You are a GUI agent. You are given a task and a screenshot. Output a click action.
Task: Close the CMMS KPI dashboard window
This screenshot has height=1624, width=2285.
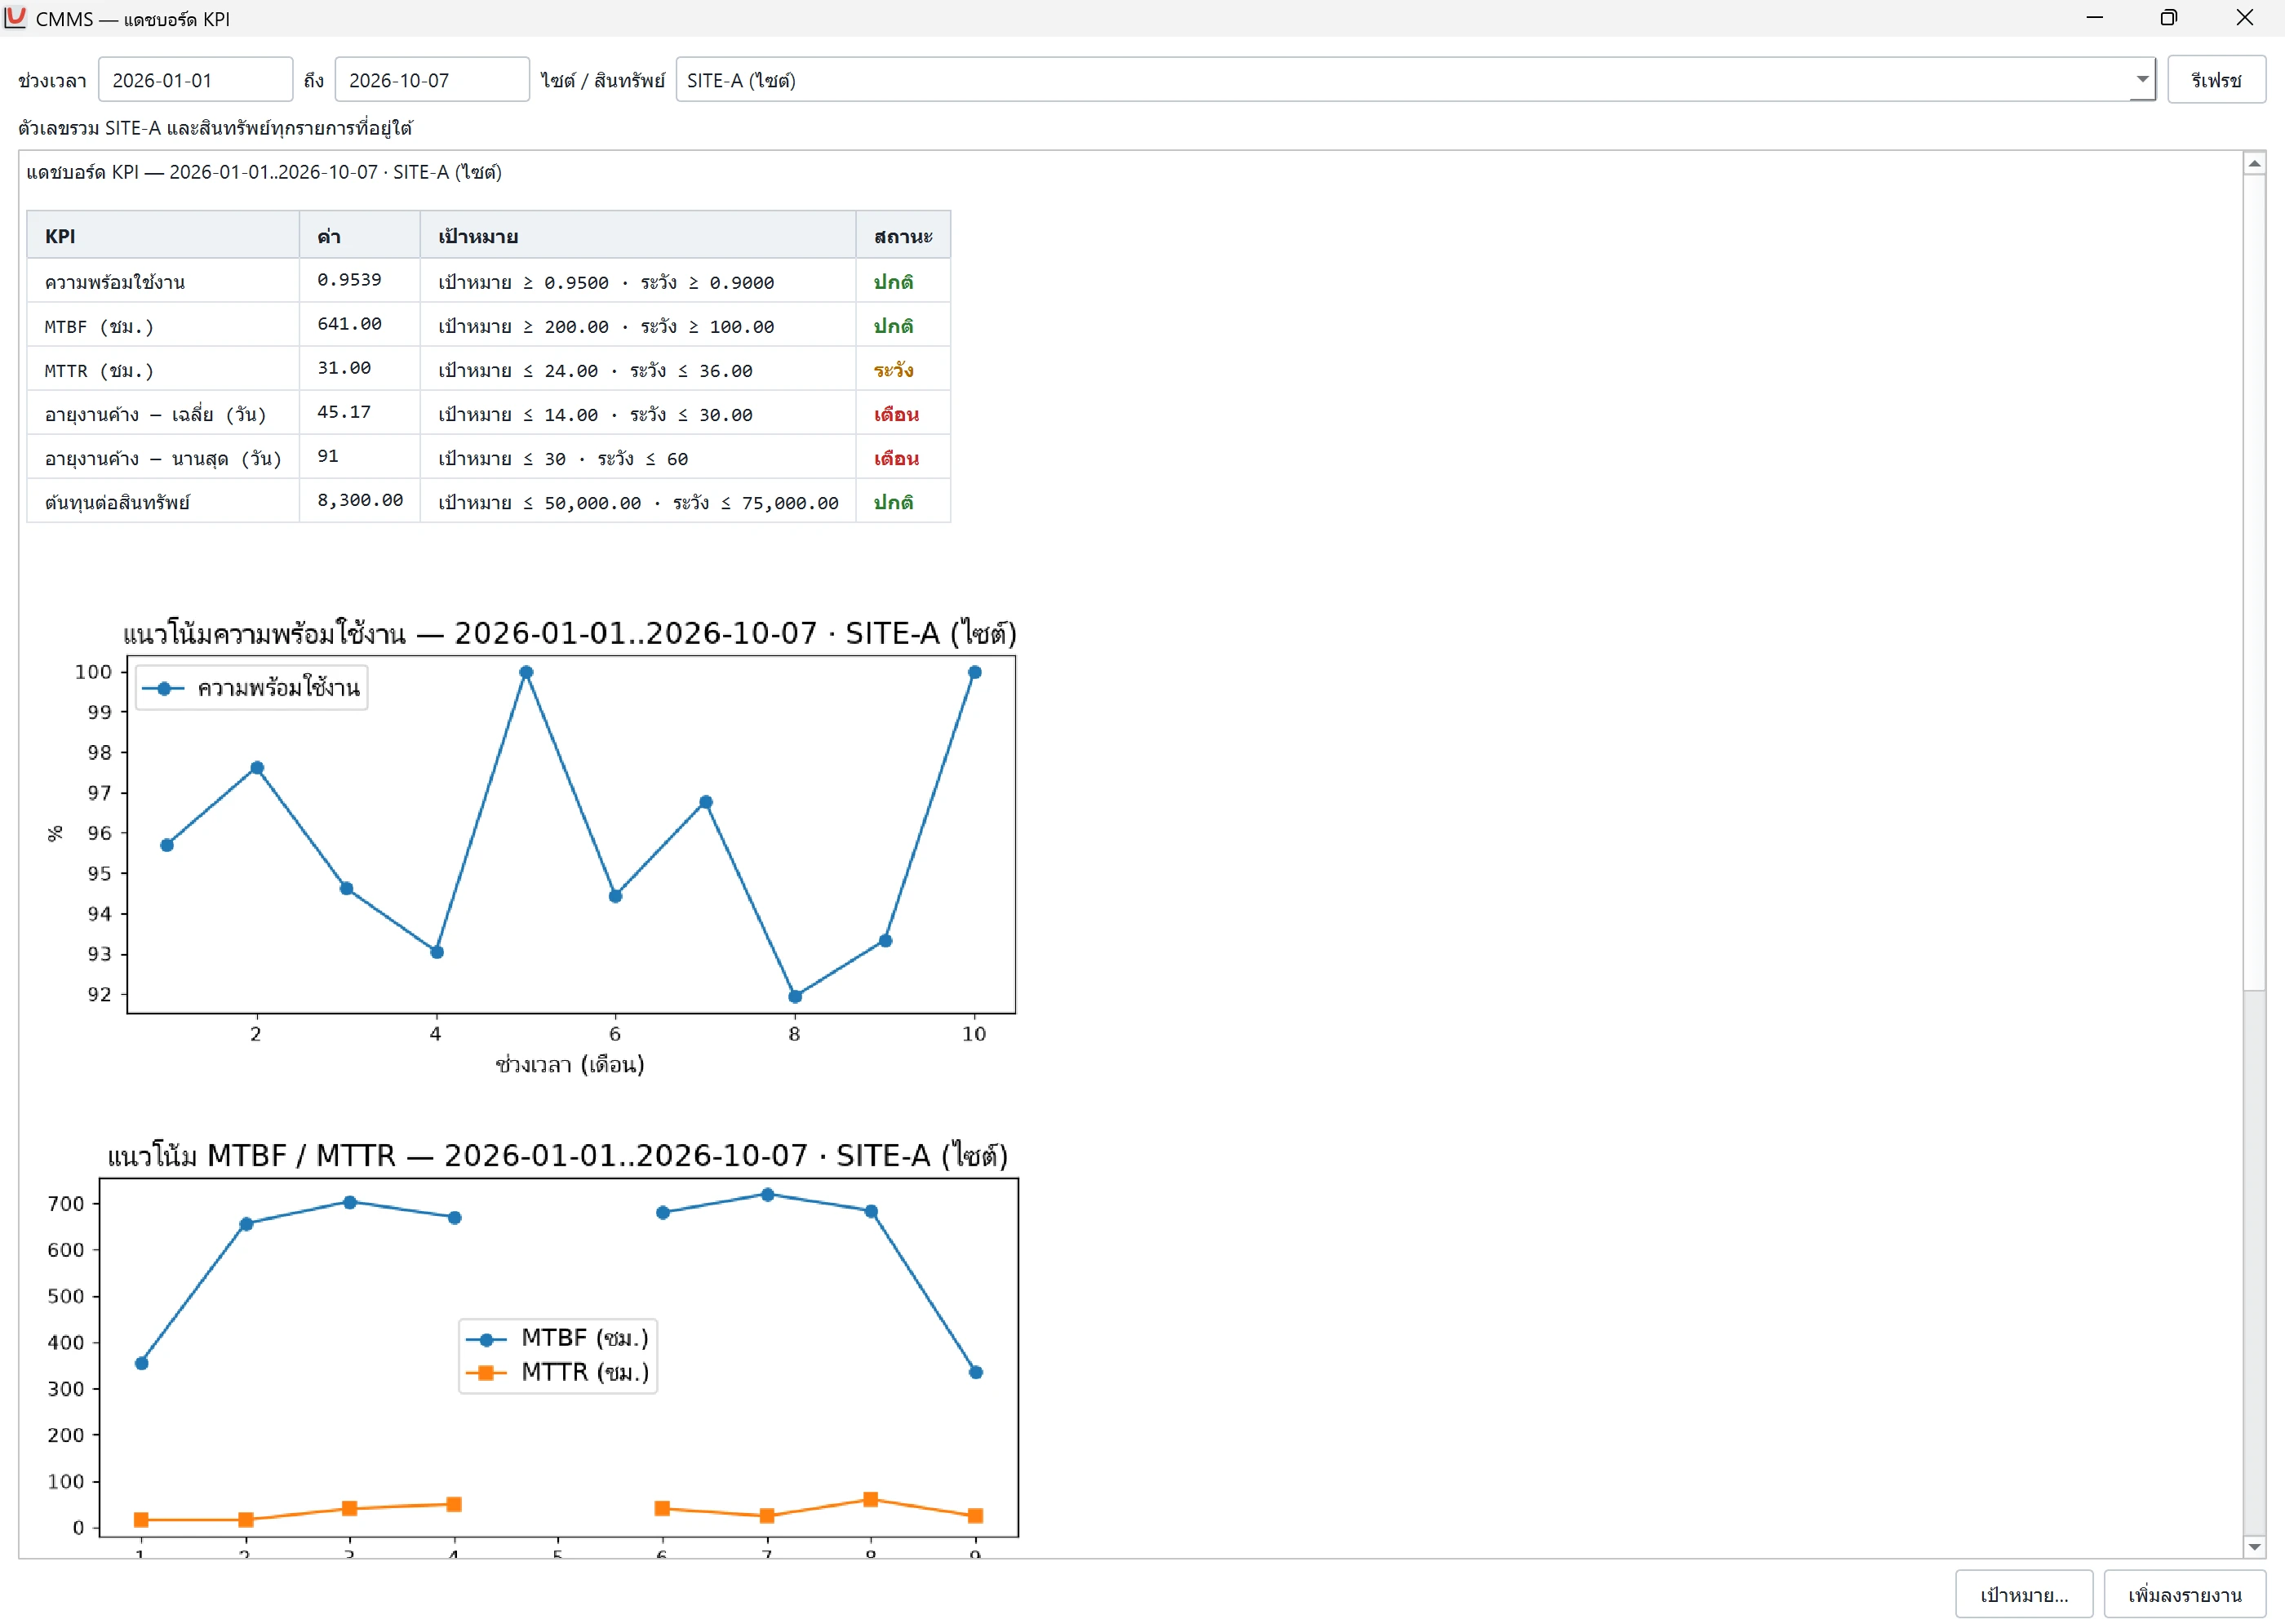[2244, 18]
